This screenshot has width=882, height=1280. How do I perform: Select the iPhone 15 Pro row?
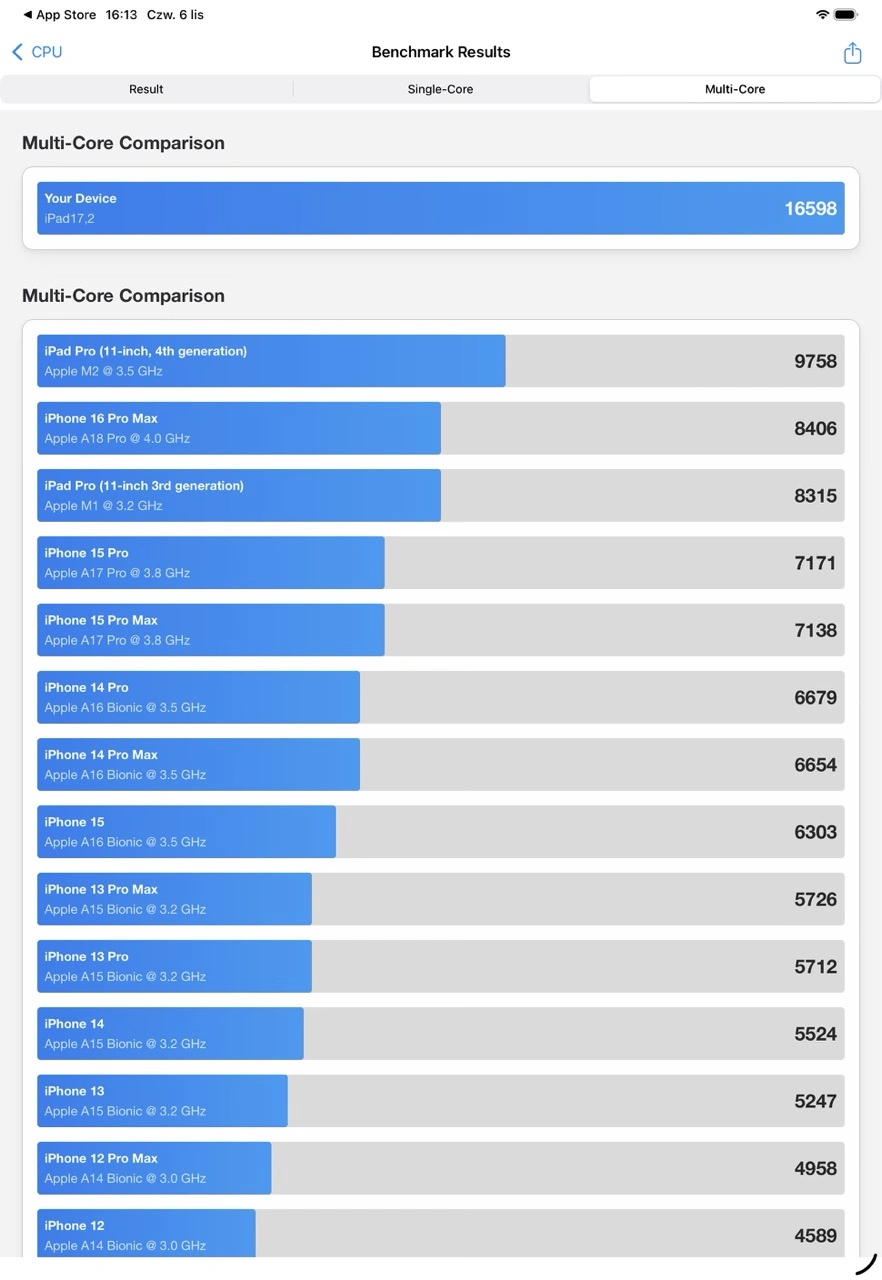coord(440,563)
